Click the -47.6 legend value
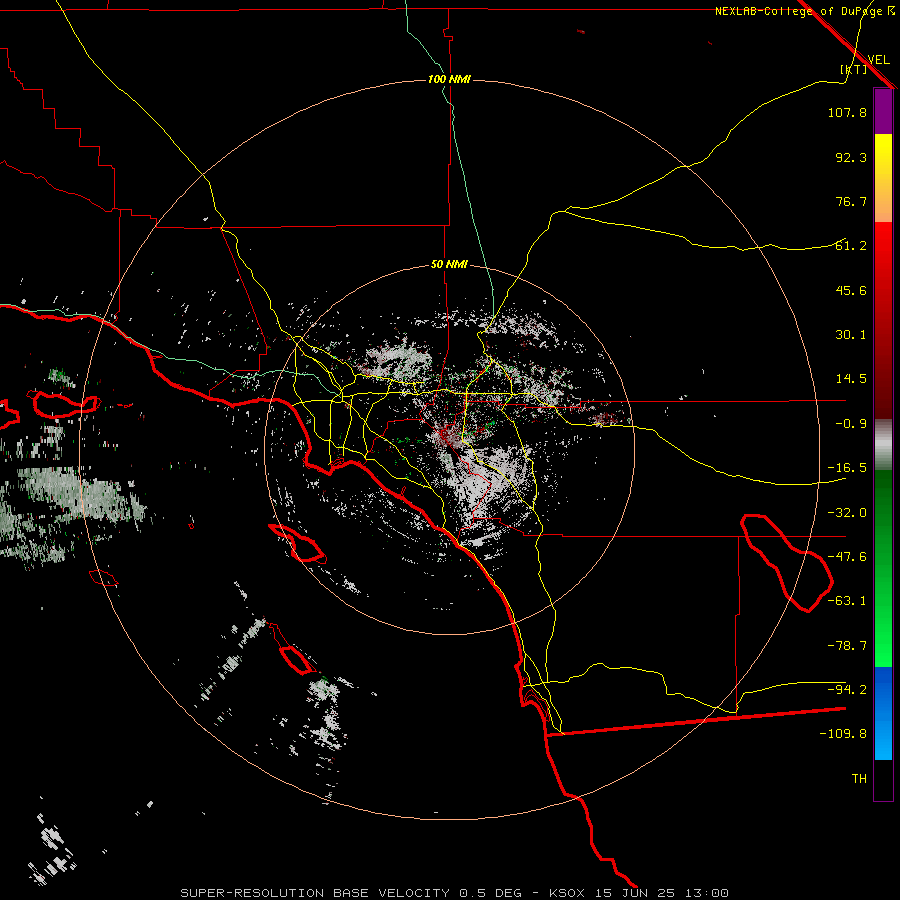 (x=847, y=557)
